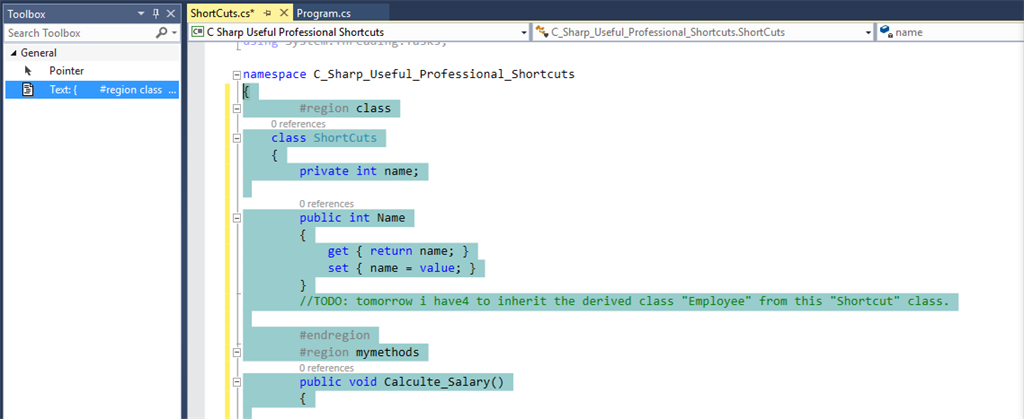Collapse the #region mymethods block
The height and width of the screenshot is (419, 1024).
tap(236, 353)
